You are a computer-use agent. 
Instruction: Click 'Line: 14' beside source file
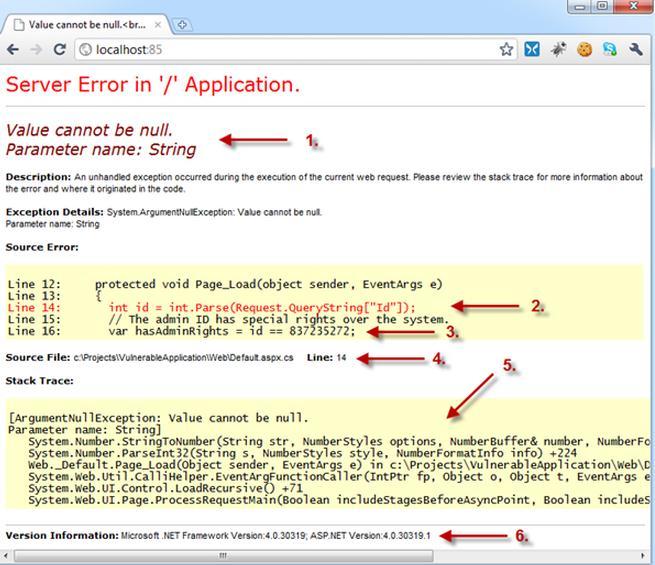click(327, 357)
